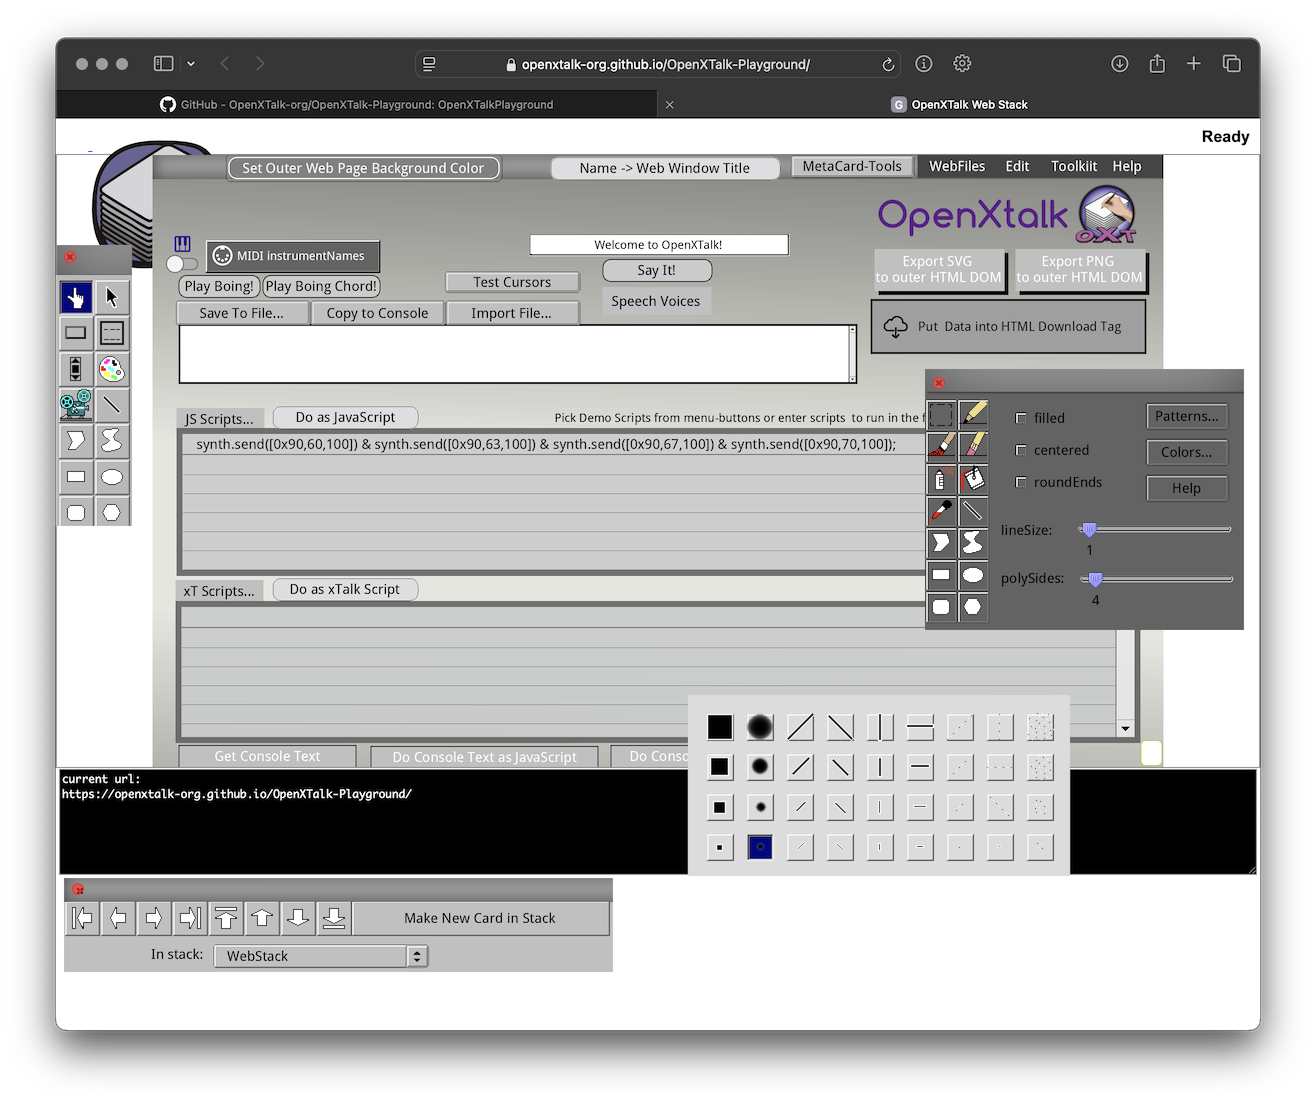Expand Safari sidebar options chevron

tap(191, 64)
